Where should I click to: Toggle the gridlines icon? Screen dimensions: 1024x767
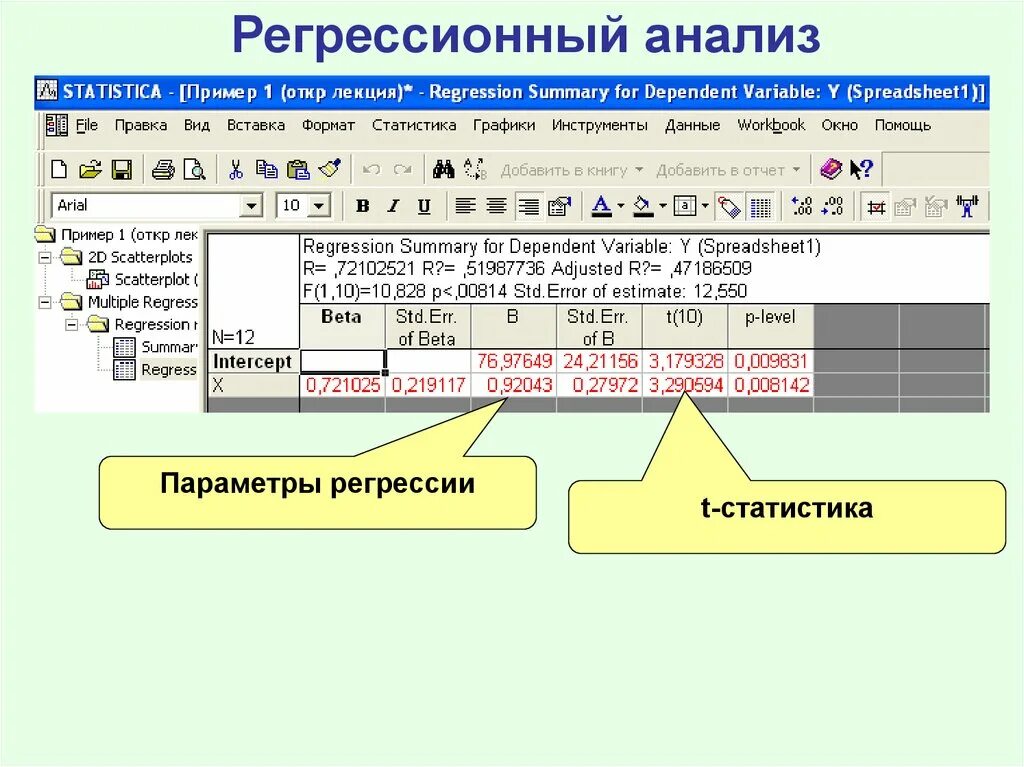point(760,207)
